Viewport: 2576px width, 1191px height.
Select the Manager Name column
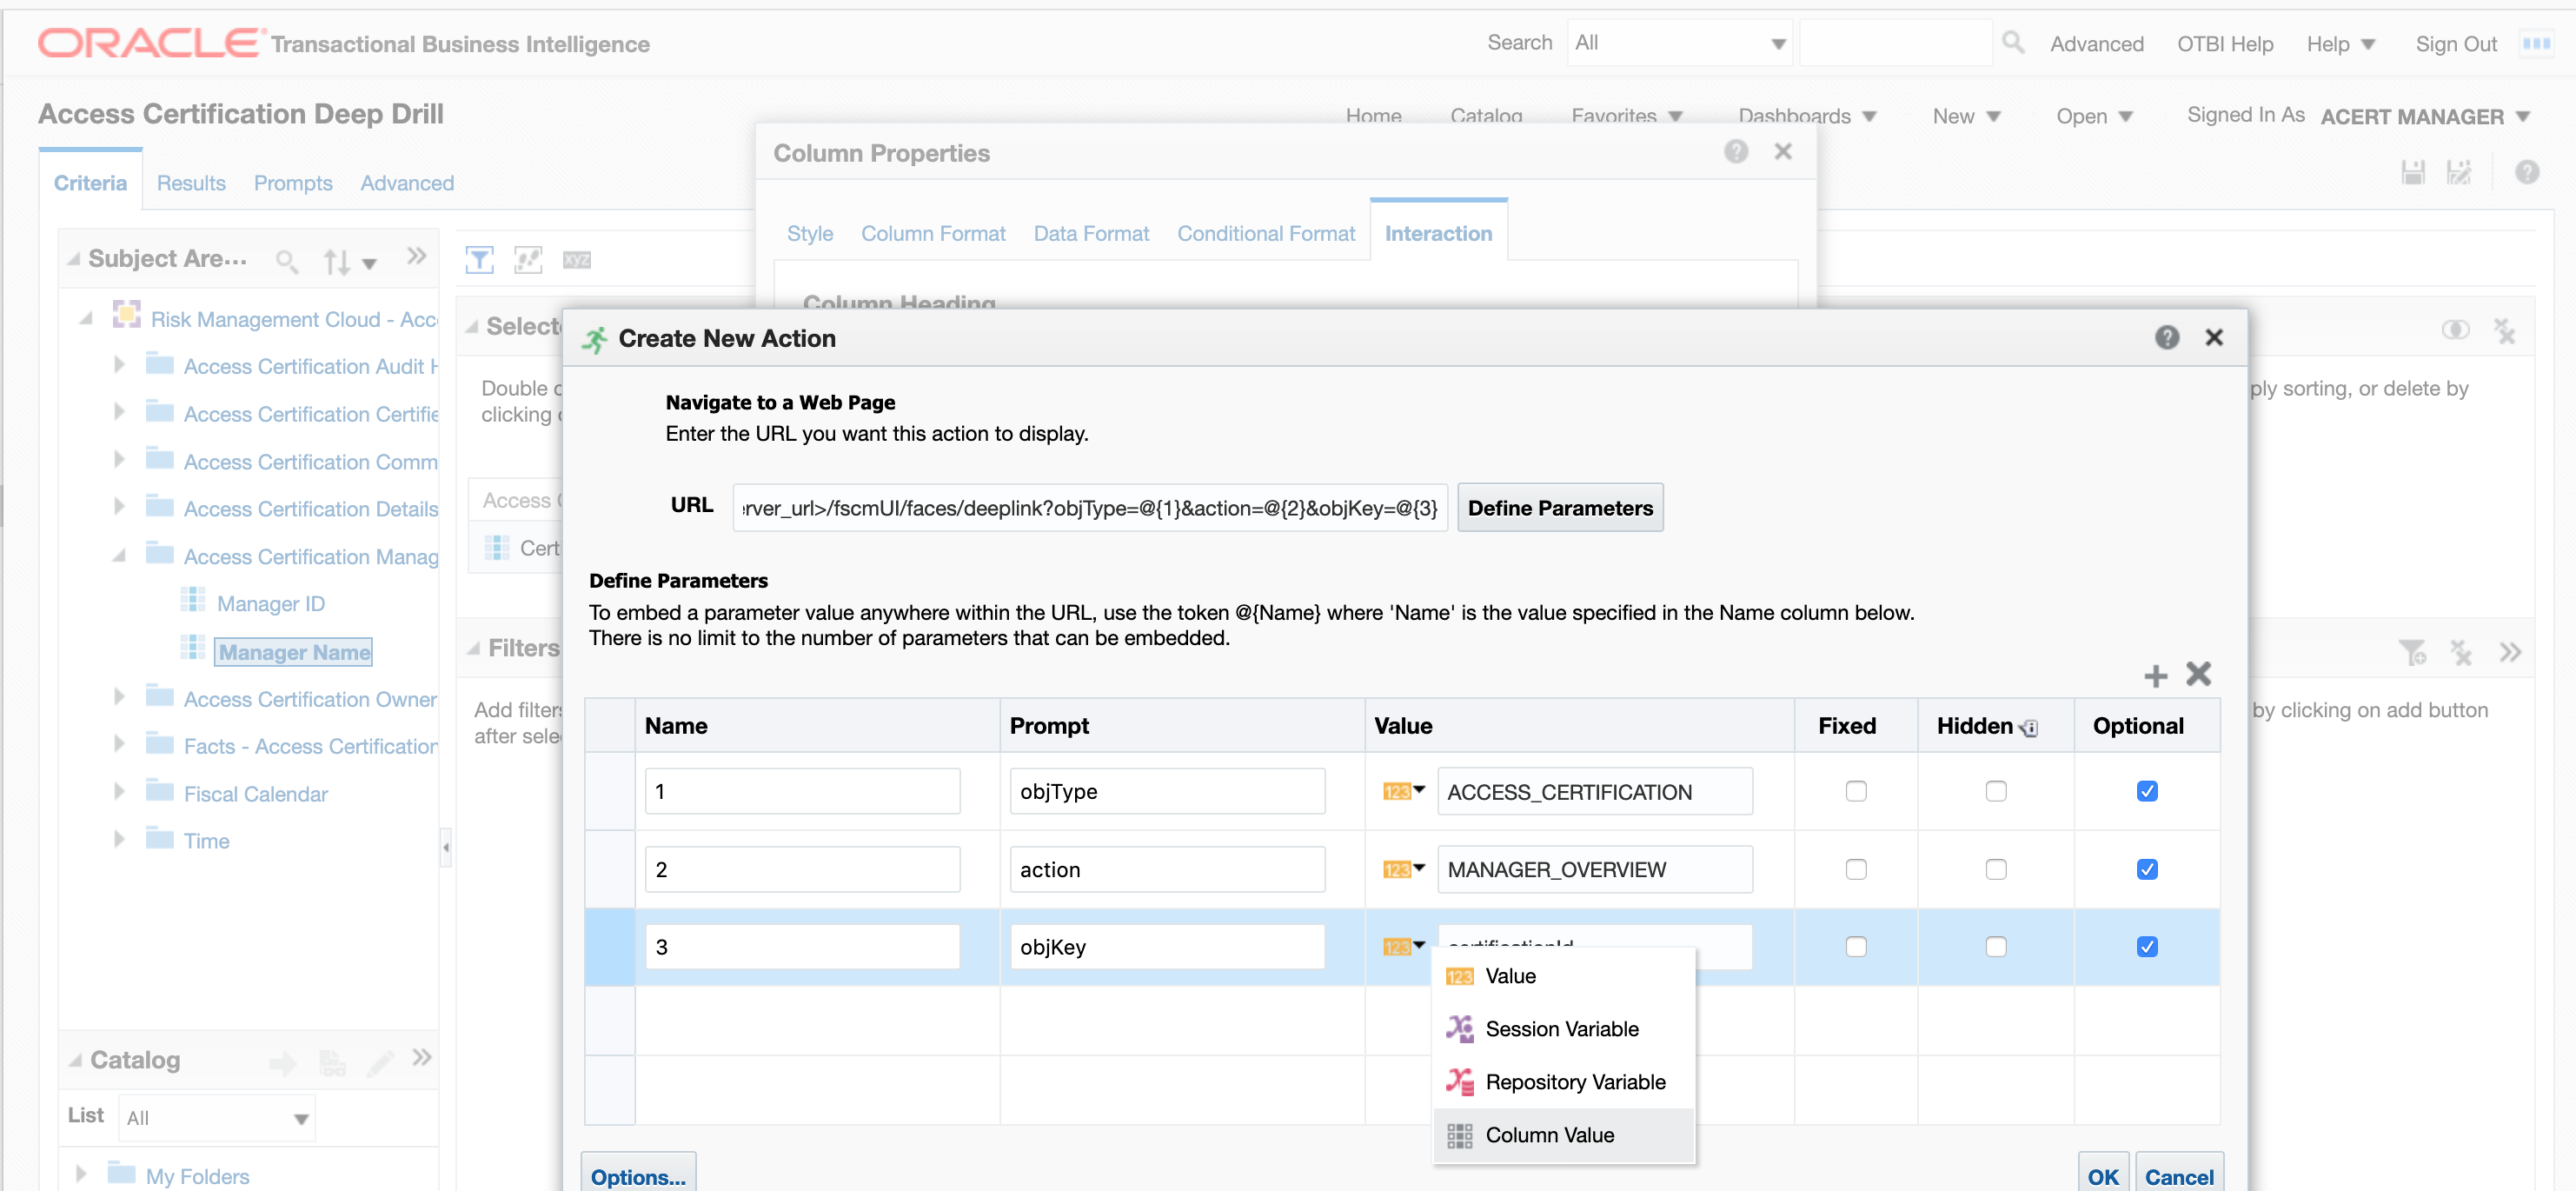click(x=294, y=652)
